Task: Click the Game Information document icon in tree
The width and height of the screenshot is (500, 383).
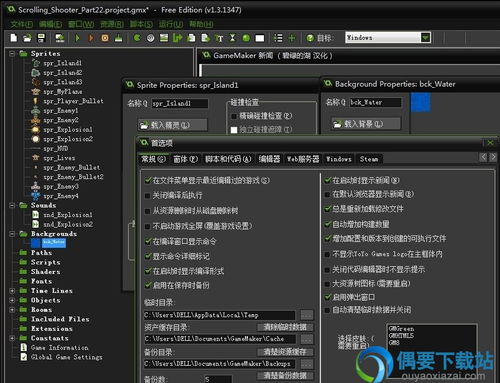Action: (x=24, y=347)
